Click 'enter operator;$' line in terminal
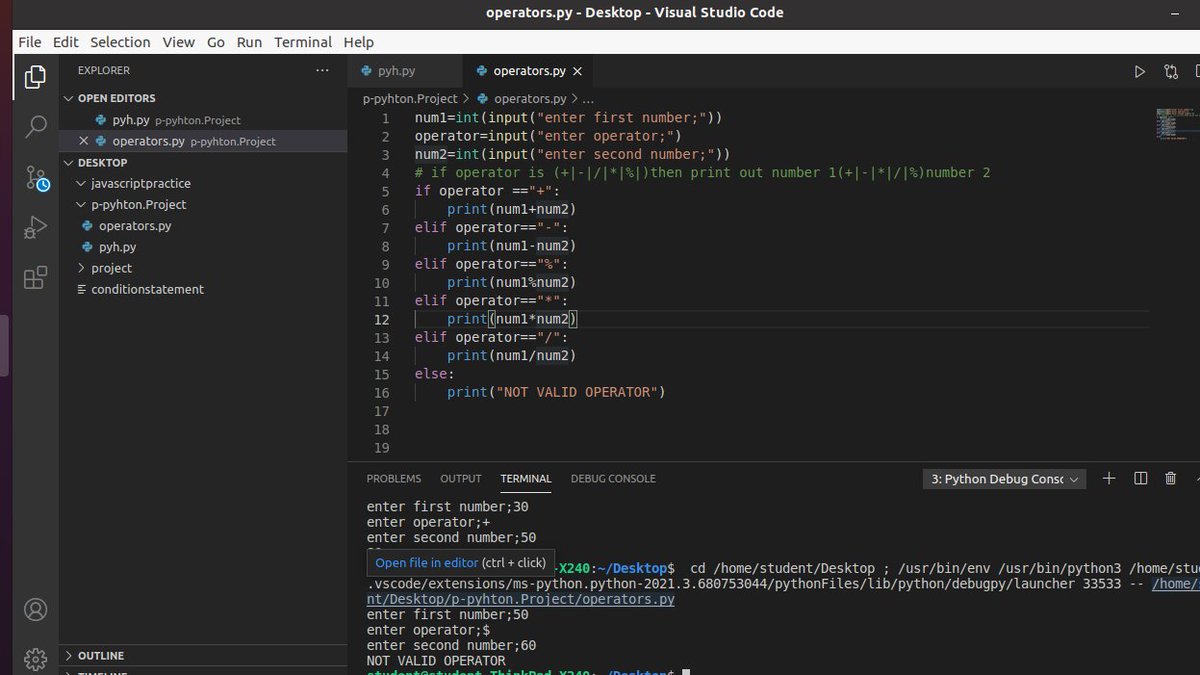This screenshot has height=675, width=1200. click(429, 630)
